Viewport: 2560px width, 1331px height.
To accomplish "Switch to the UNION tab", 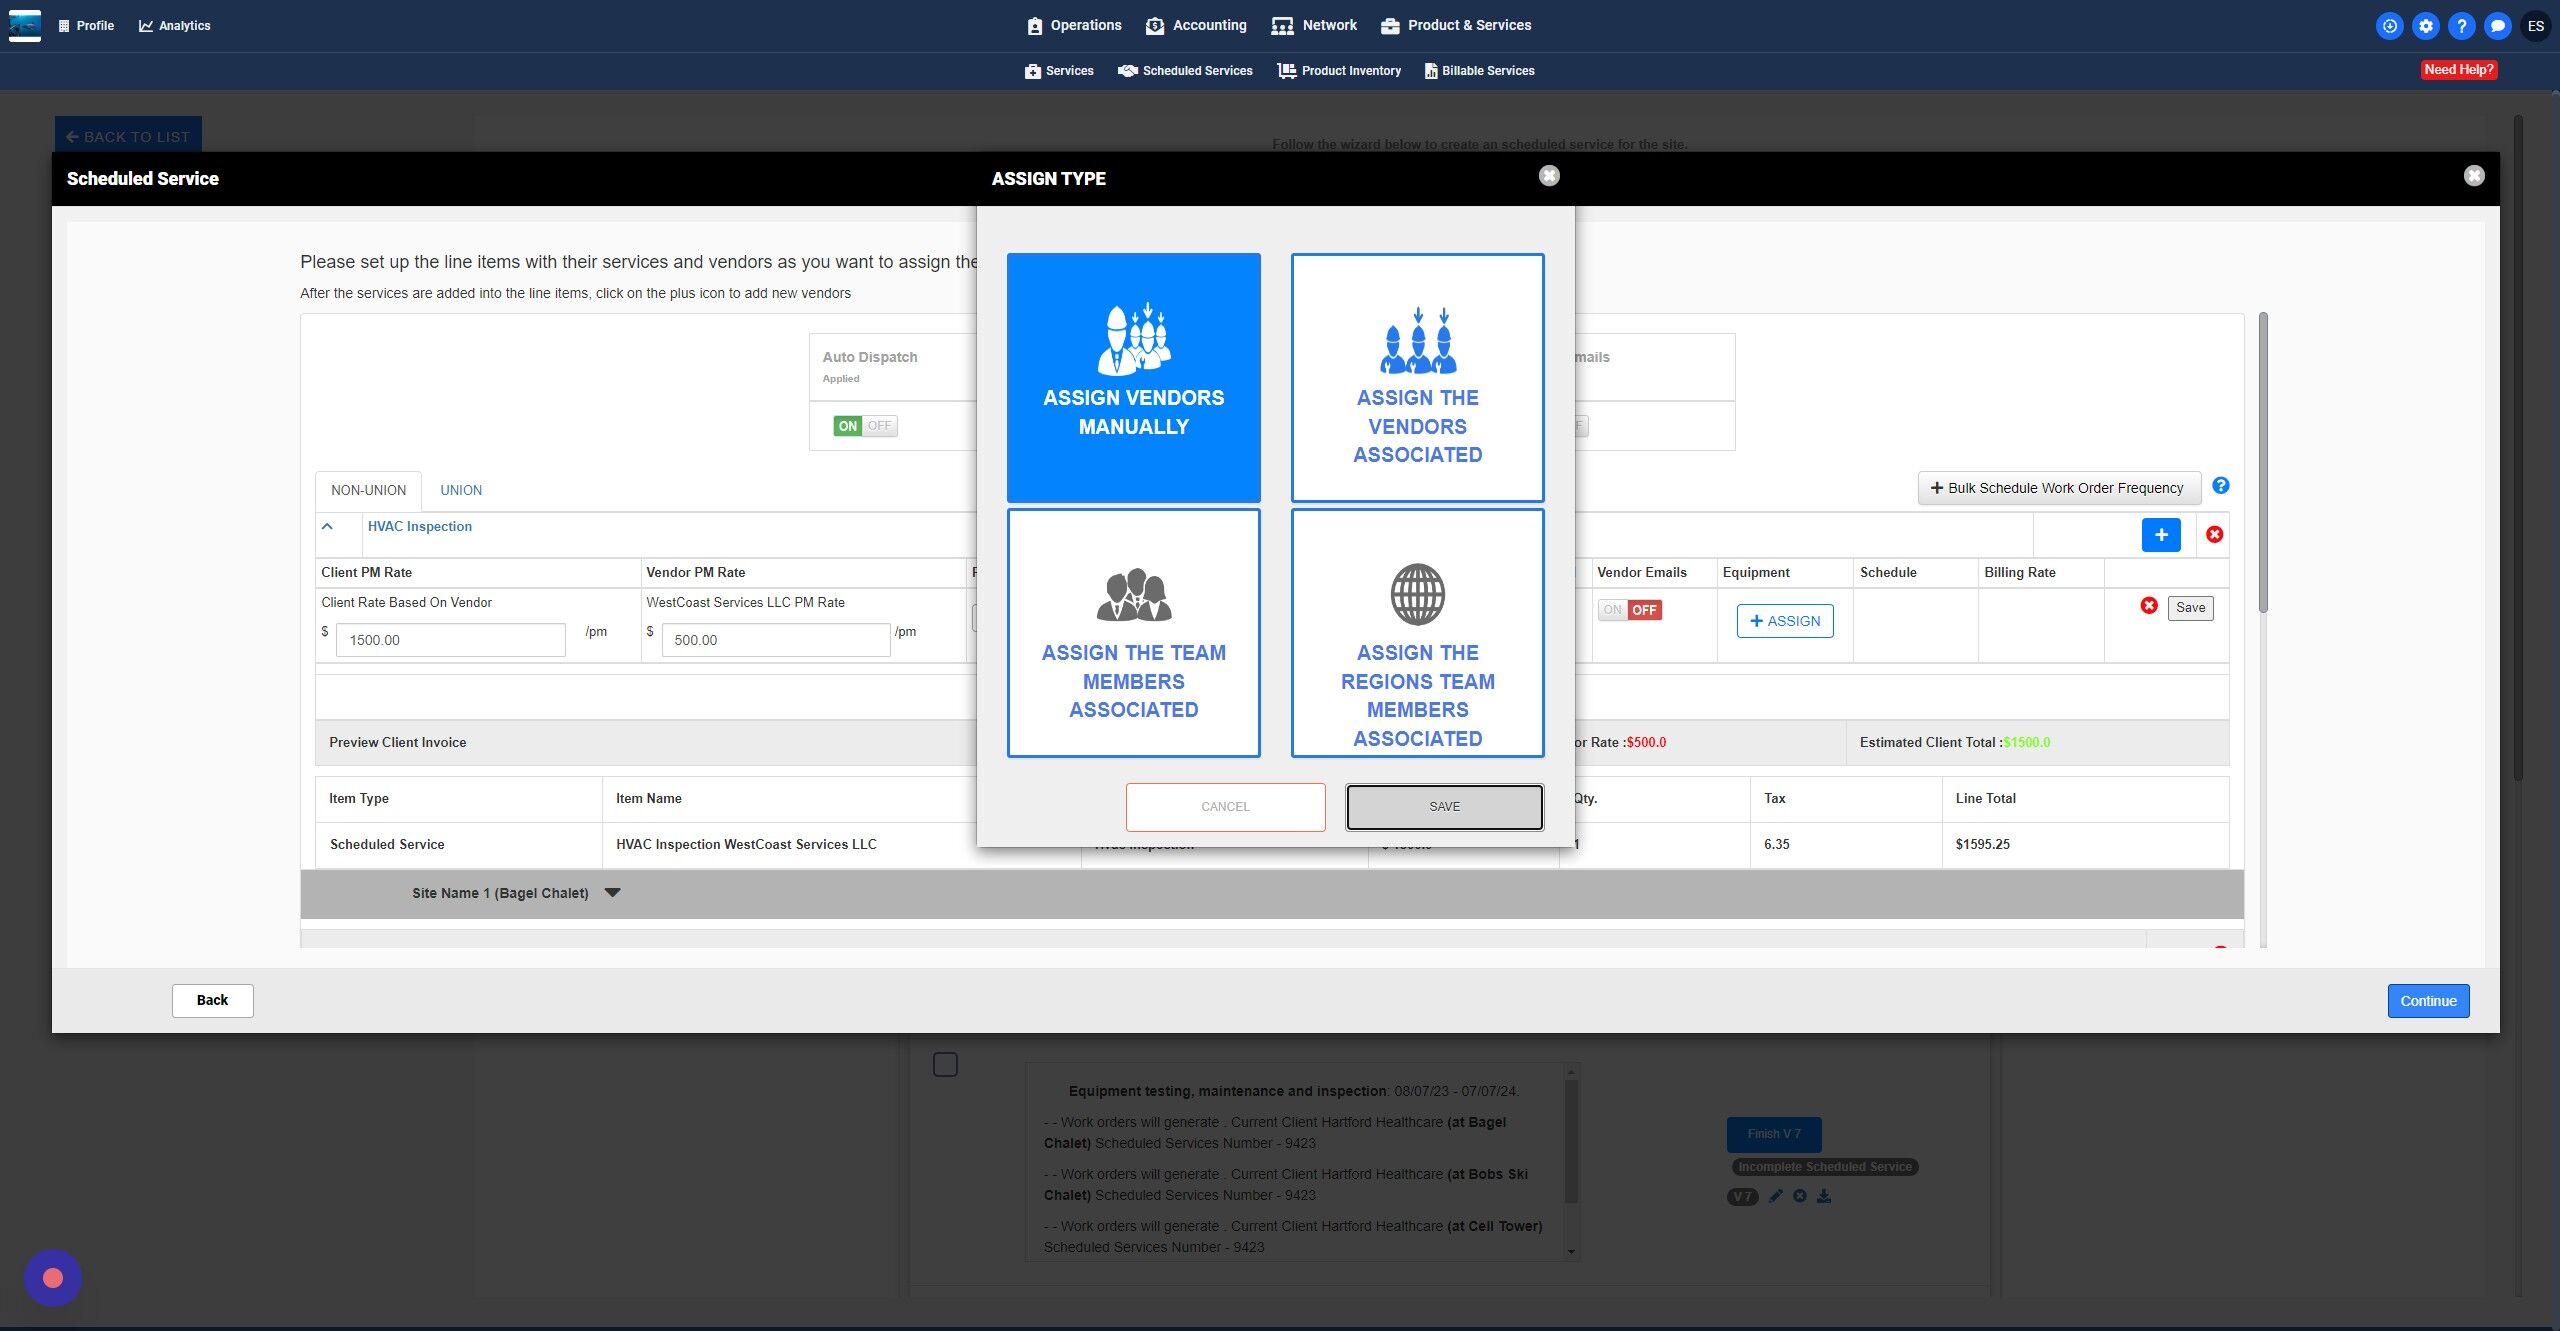I will (461, 490).
